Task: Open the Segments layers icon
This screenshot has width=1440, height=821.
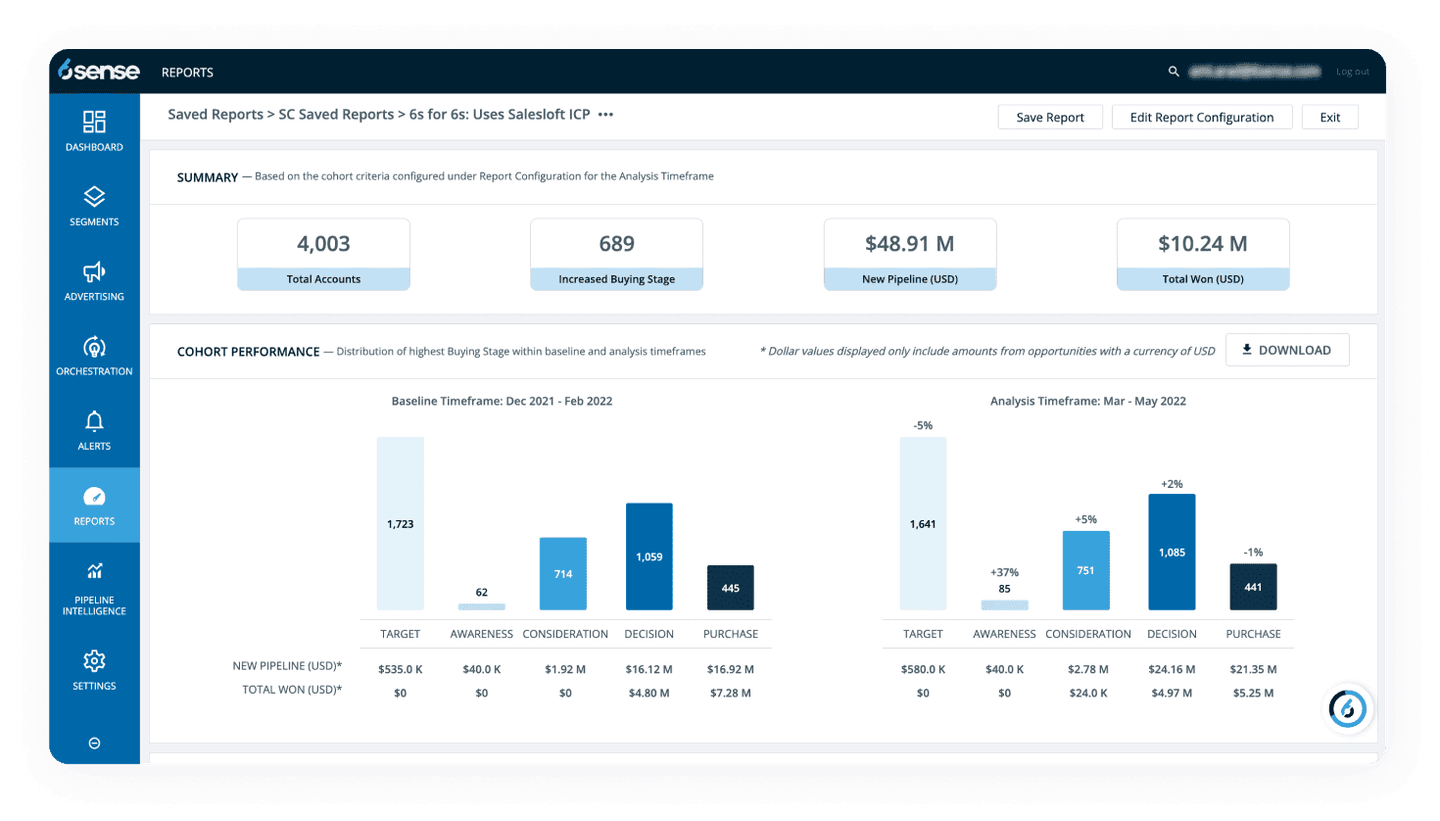Action: click(94, 197)
